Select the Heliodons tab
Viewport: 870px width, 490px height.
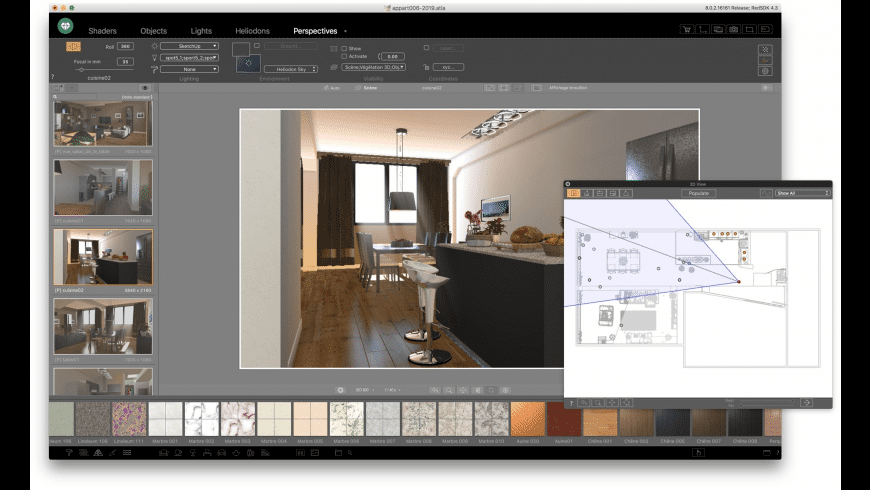pos(252,31)
